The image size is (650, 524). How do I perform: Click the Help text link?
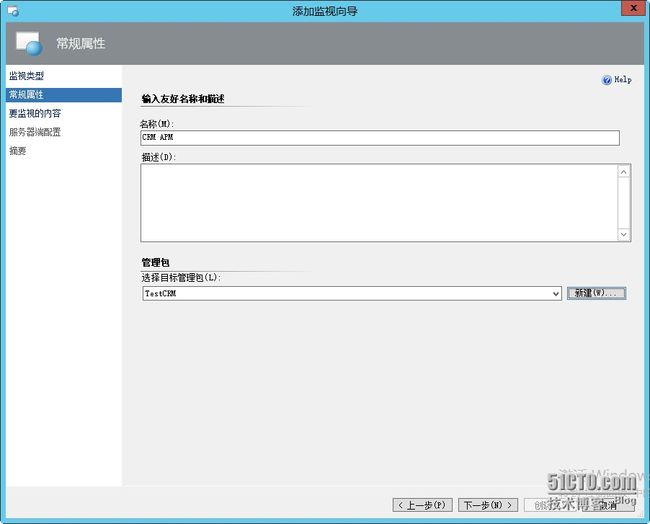coord(623,80)
